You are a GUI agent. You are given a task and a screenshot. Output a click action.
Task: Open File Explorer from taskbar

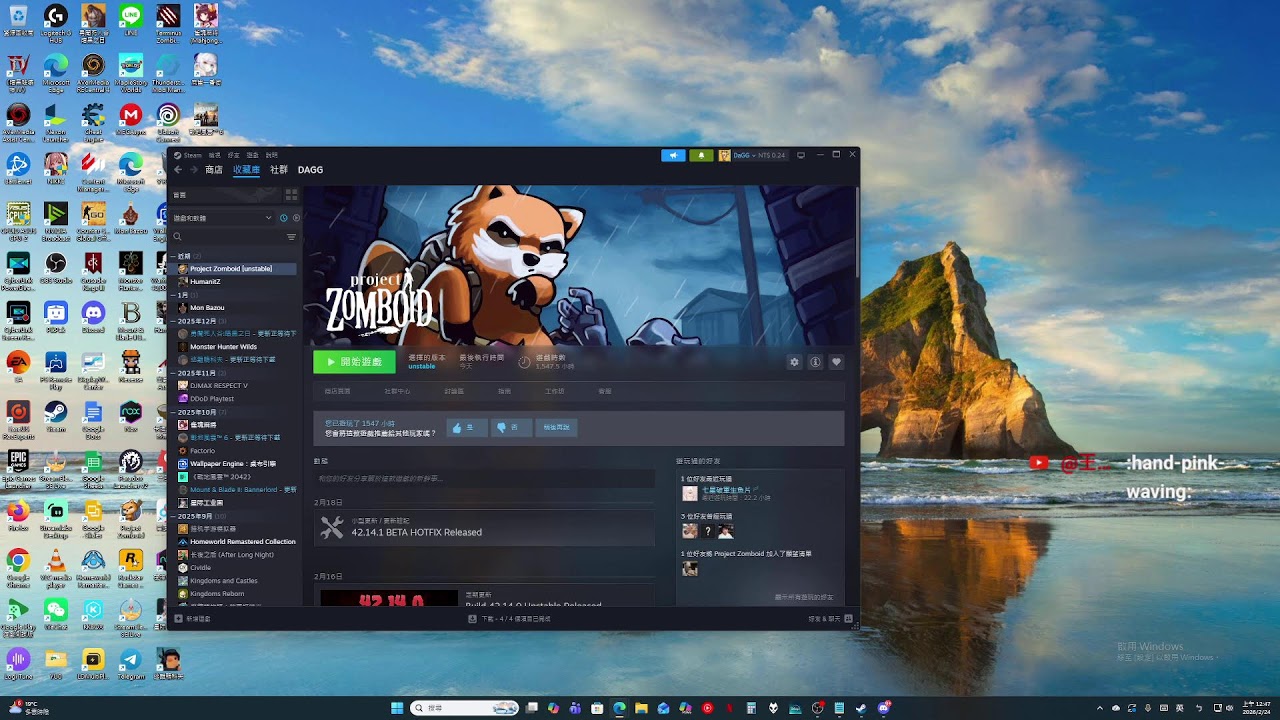641,708
